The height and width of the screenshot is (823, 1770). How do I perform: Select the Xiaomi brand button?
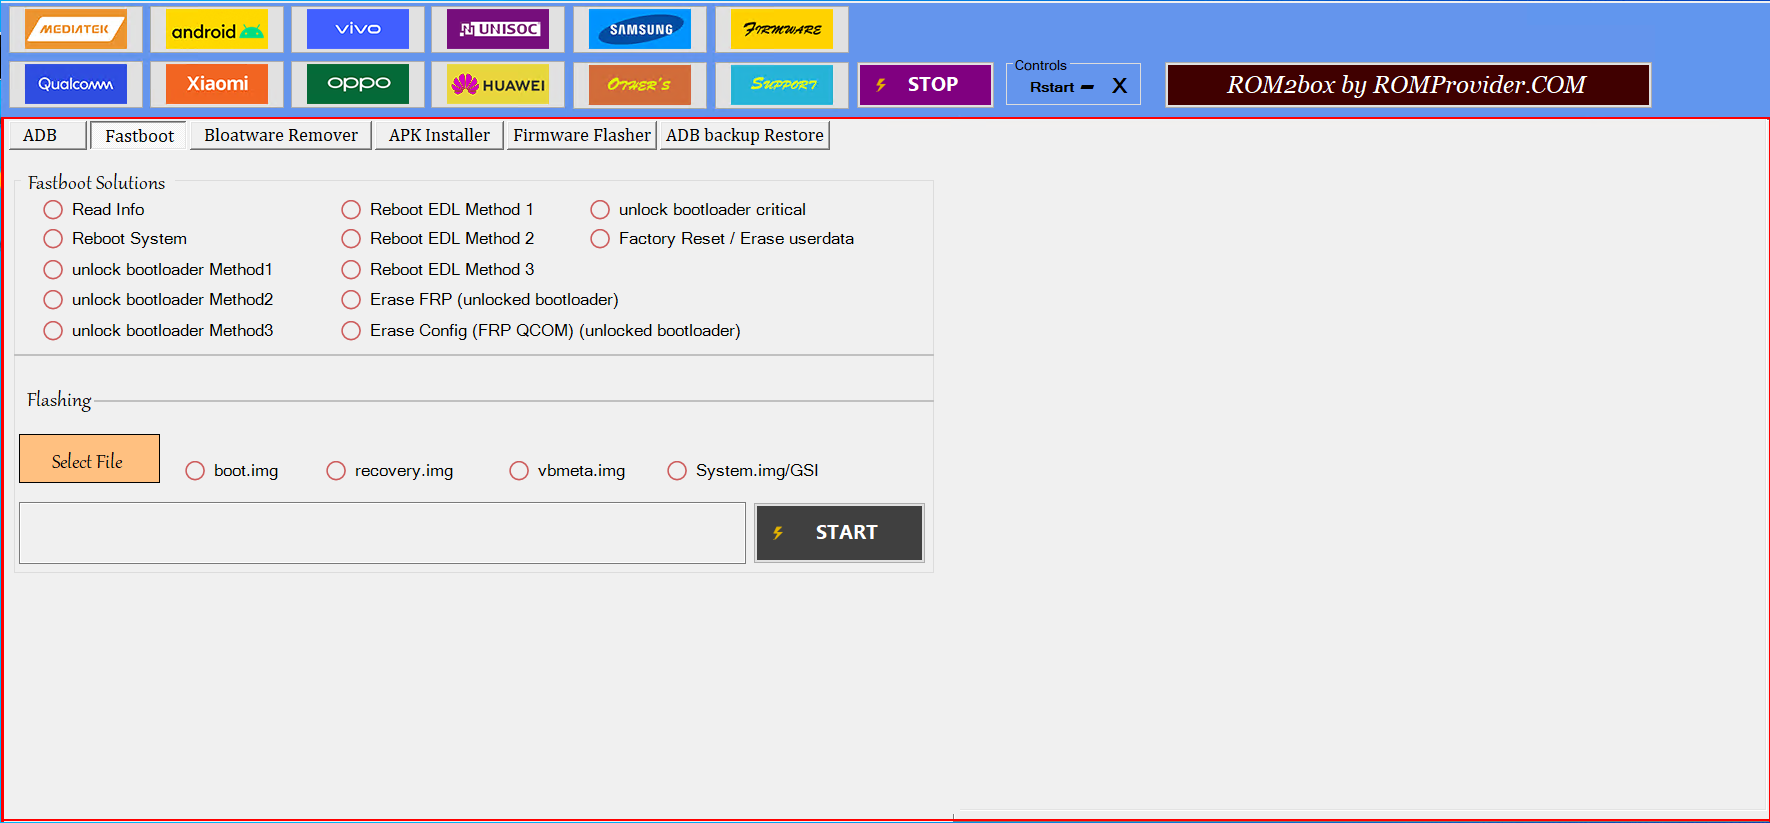(217, 84)
